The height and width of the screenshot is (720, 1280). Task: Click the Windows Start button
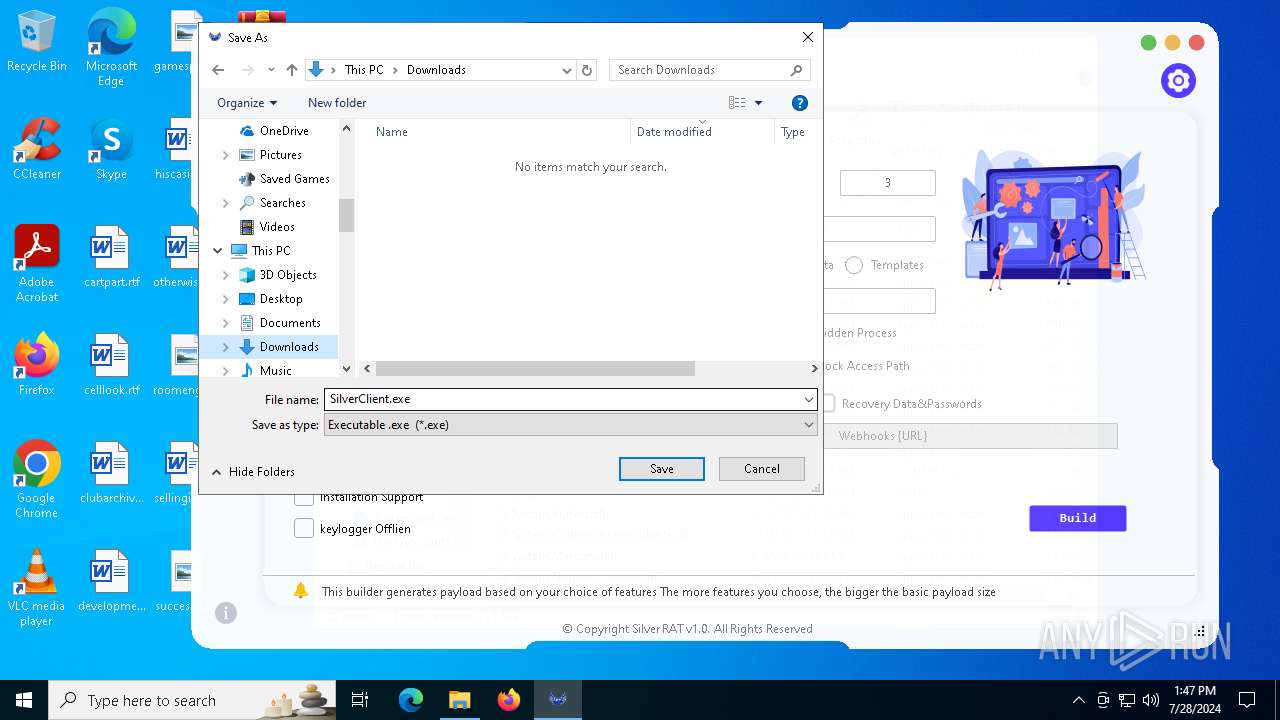pyautogui.click(x=24, y=700)
